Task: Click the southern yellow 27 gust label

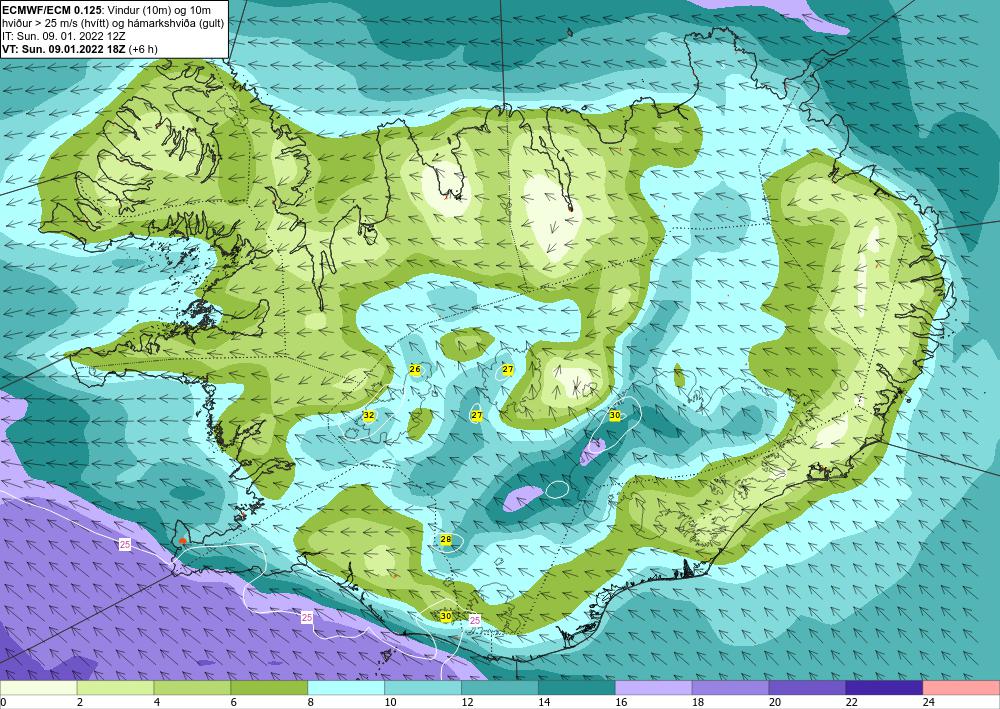Action: pos(476,416)
